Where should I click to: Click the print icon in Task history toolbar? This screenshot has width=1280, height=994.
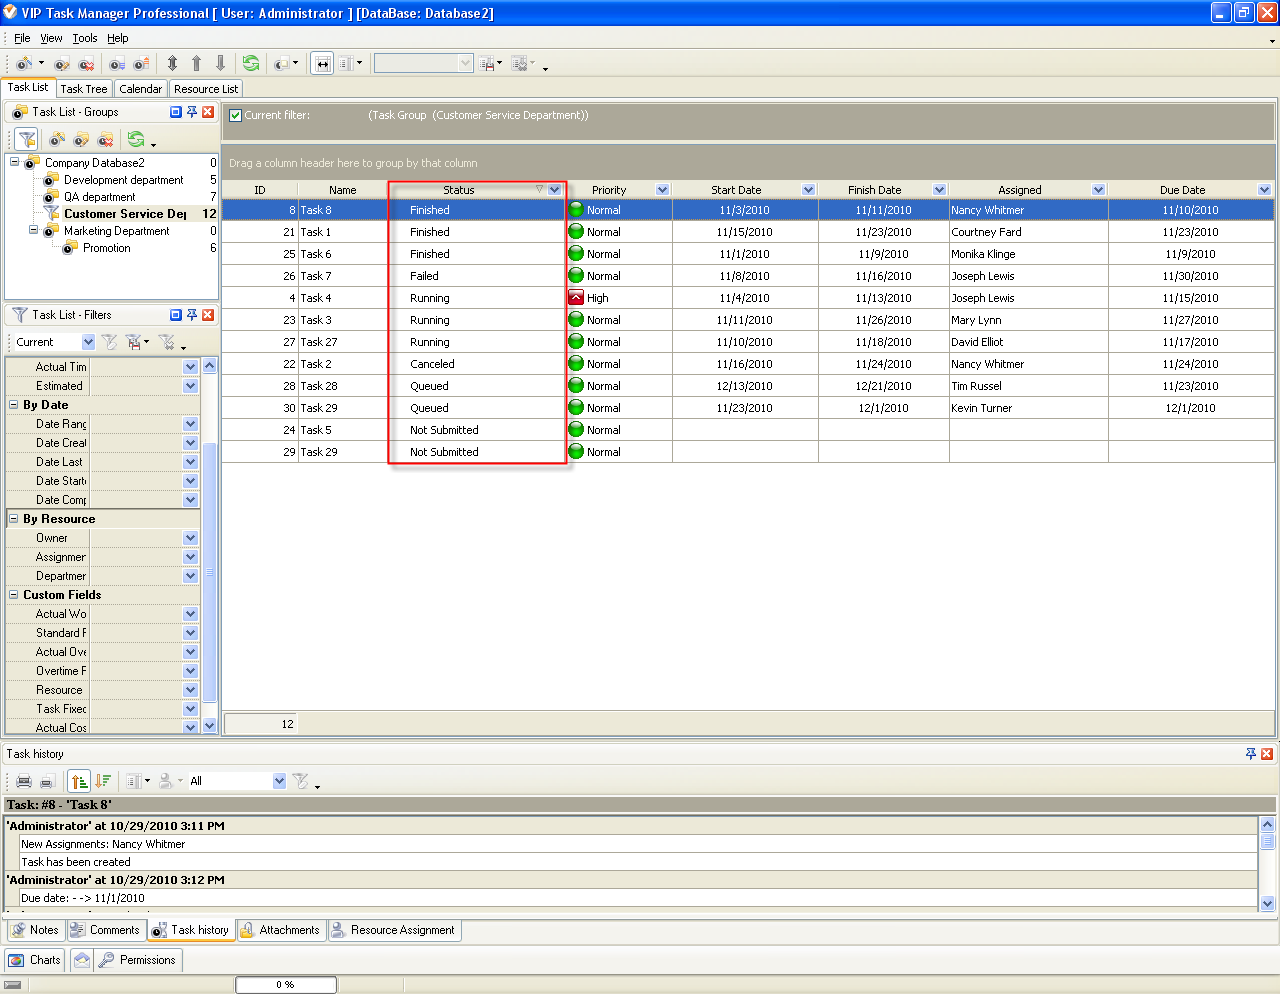[23, 781]
